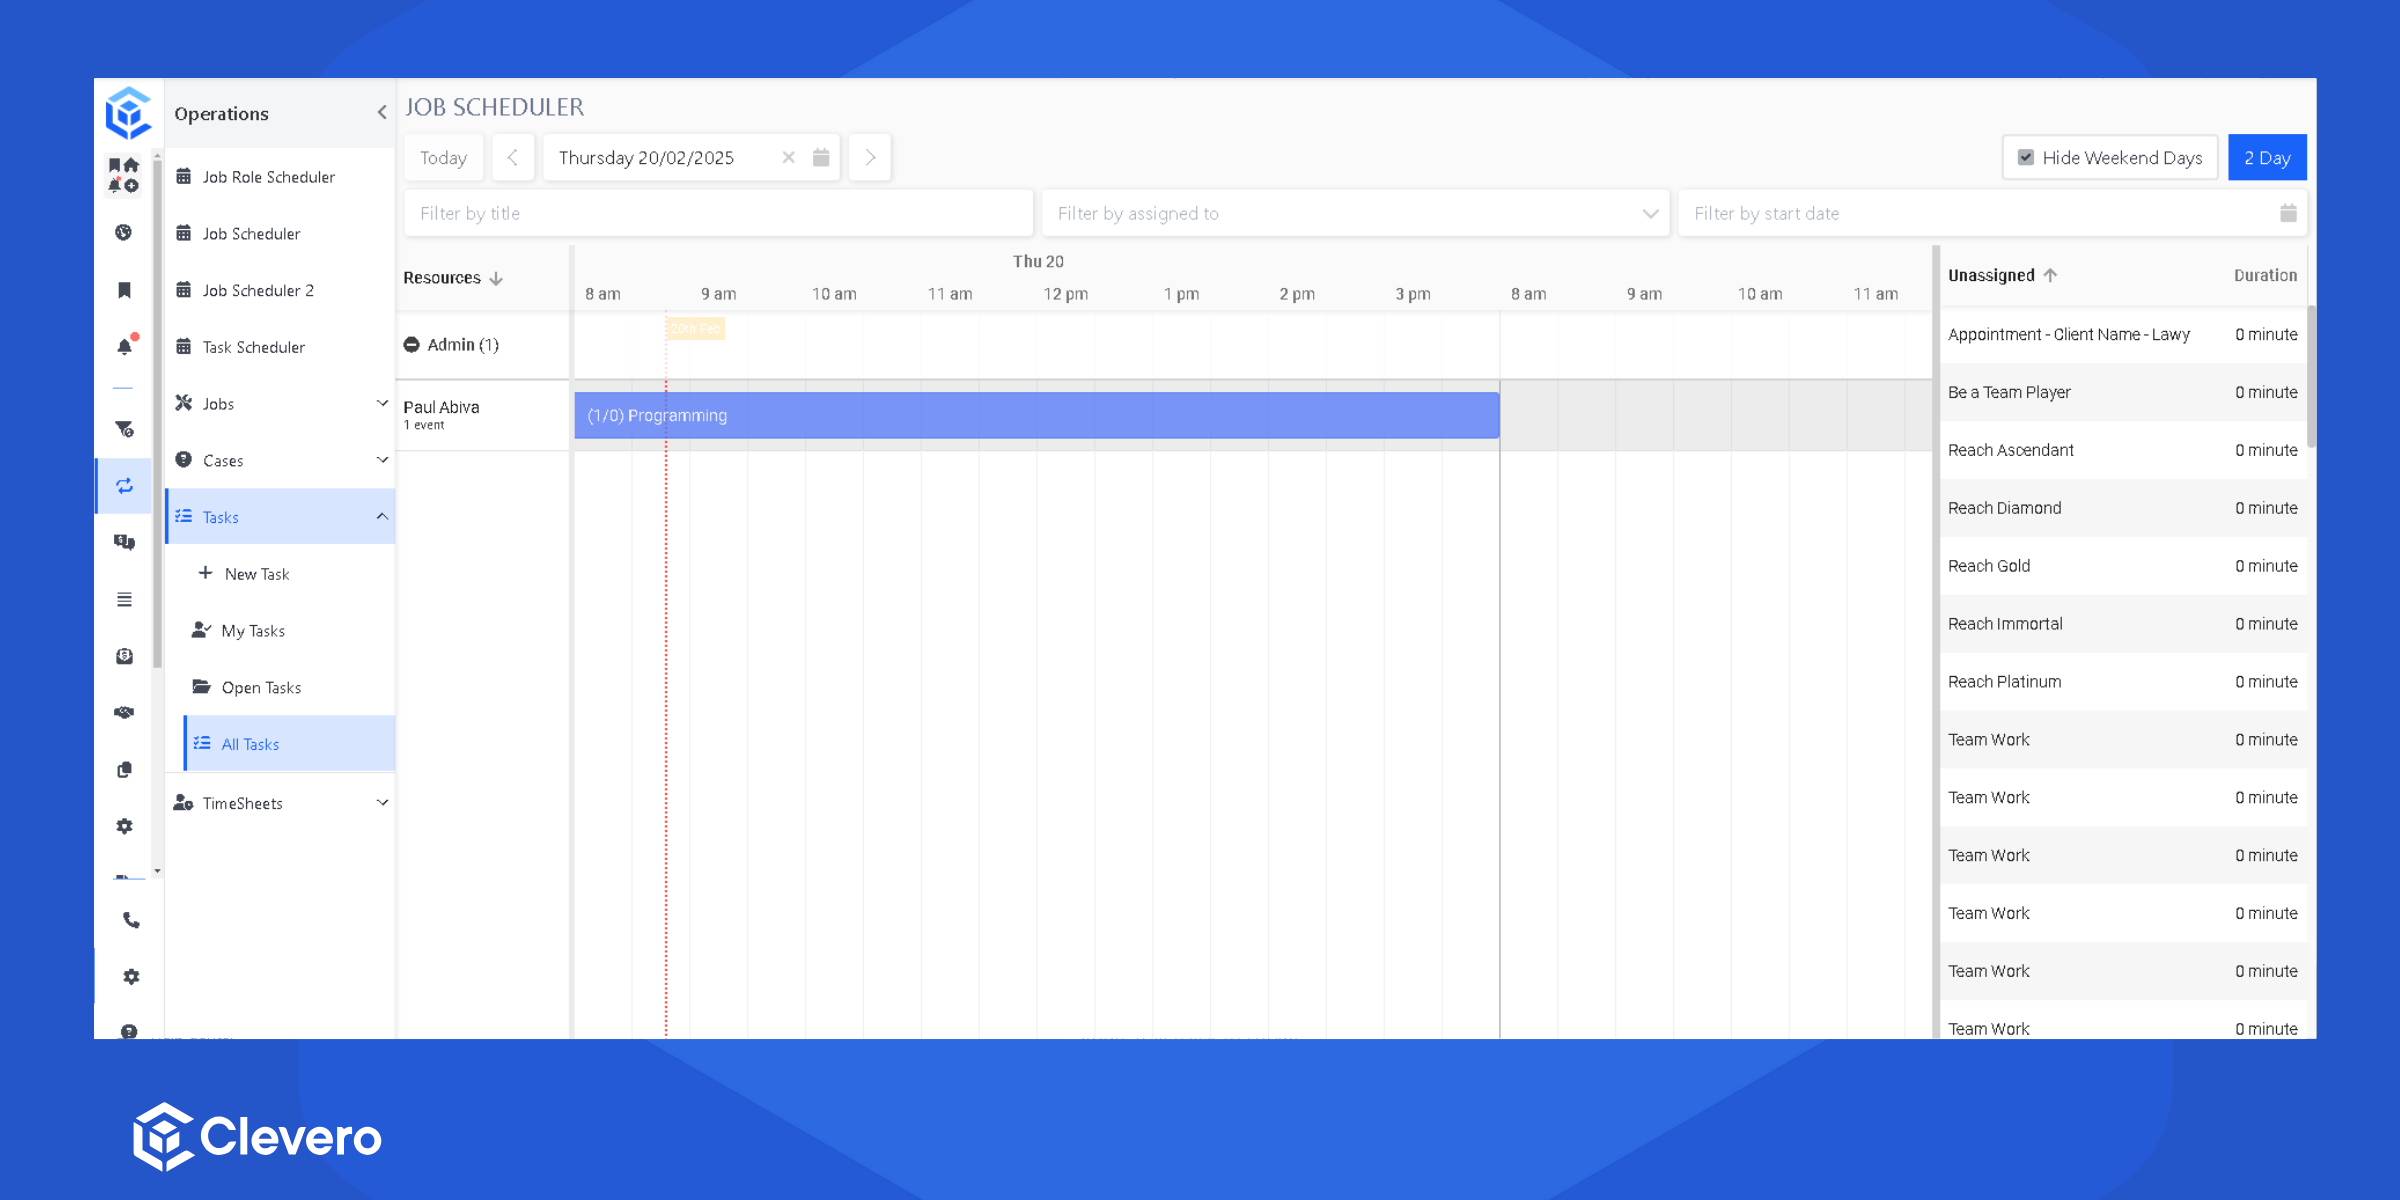The width and height of the screenshot is (2400, 1200).
Task: Toggle the Hide Weekend Days checkbox
Action: point(2026,158)
